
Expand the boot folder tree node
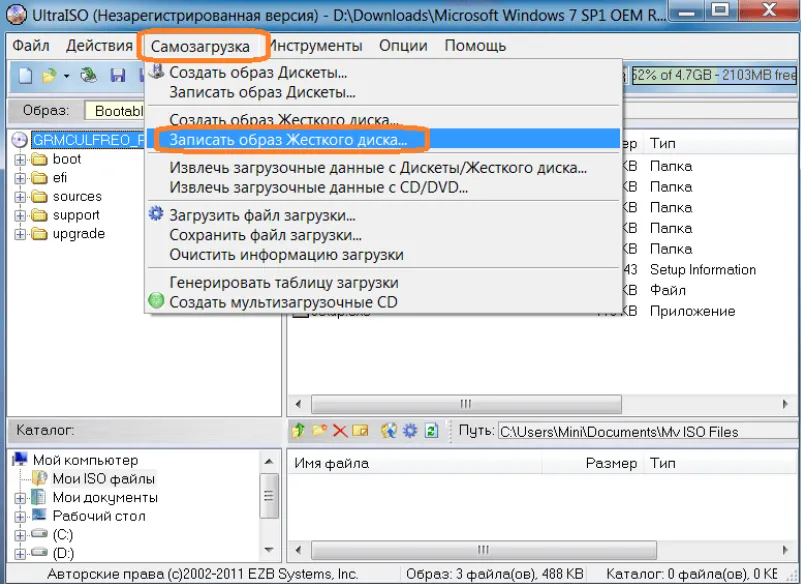(x=20, y=159)
